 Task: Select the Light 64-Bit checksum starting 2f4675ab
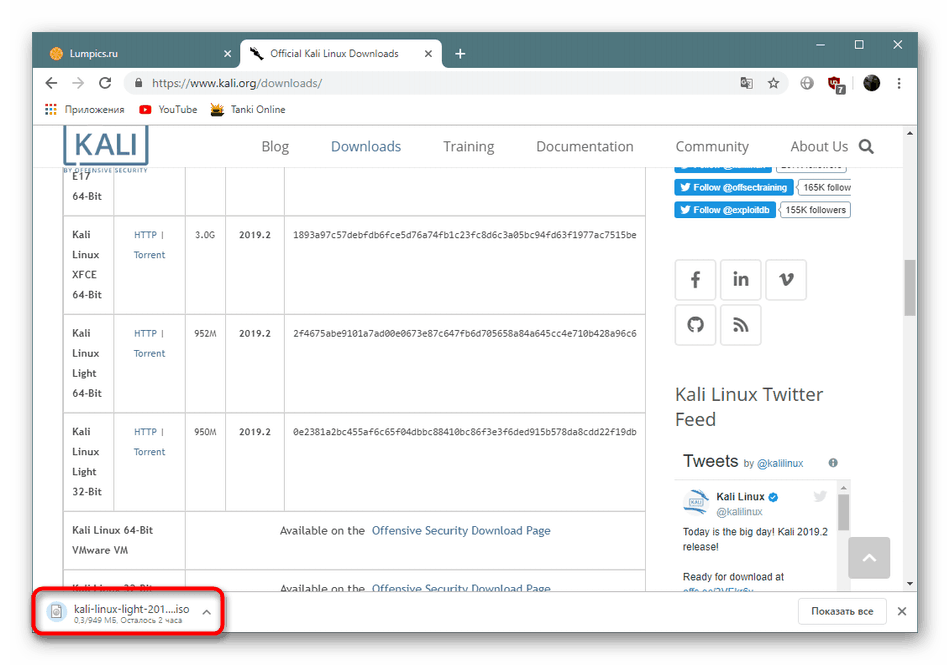[465, 334]
